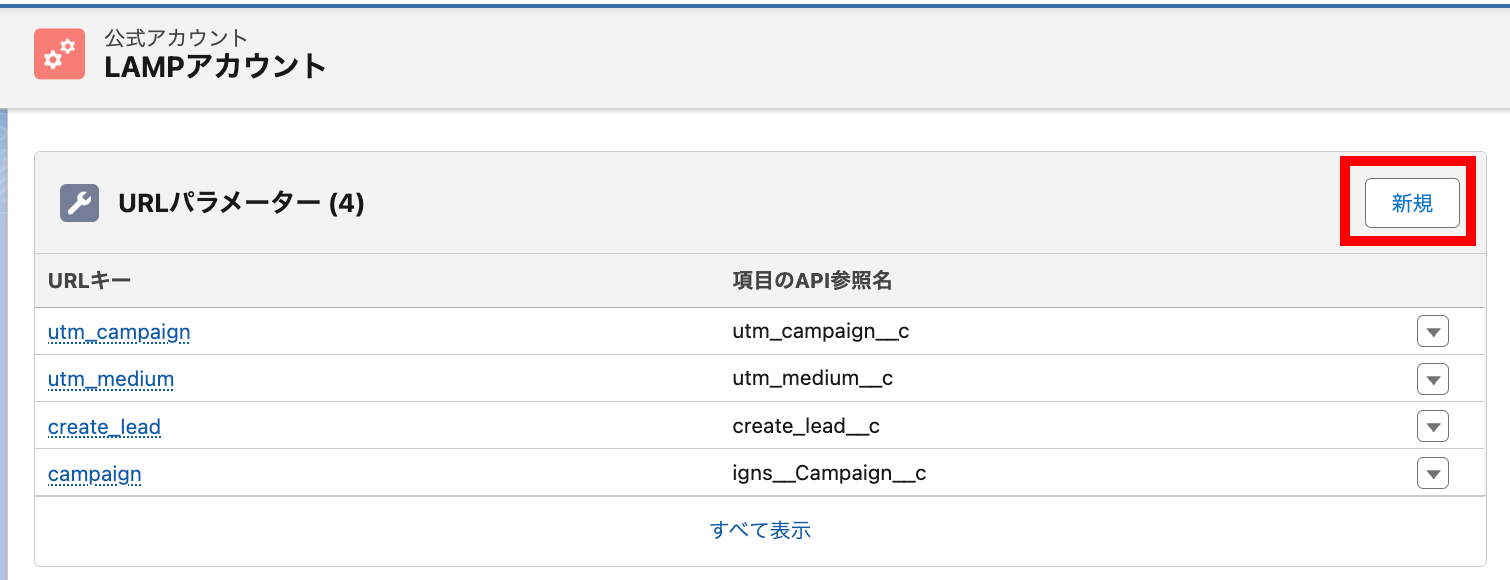
Task: Click the すべて表示 link
Action: tap(760, 530)
